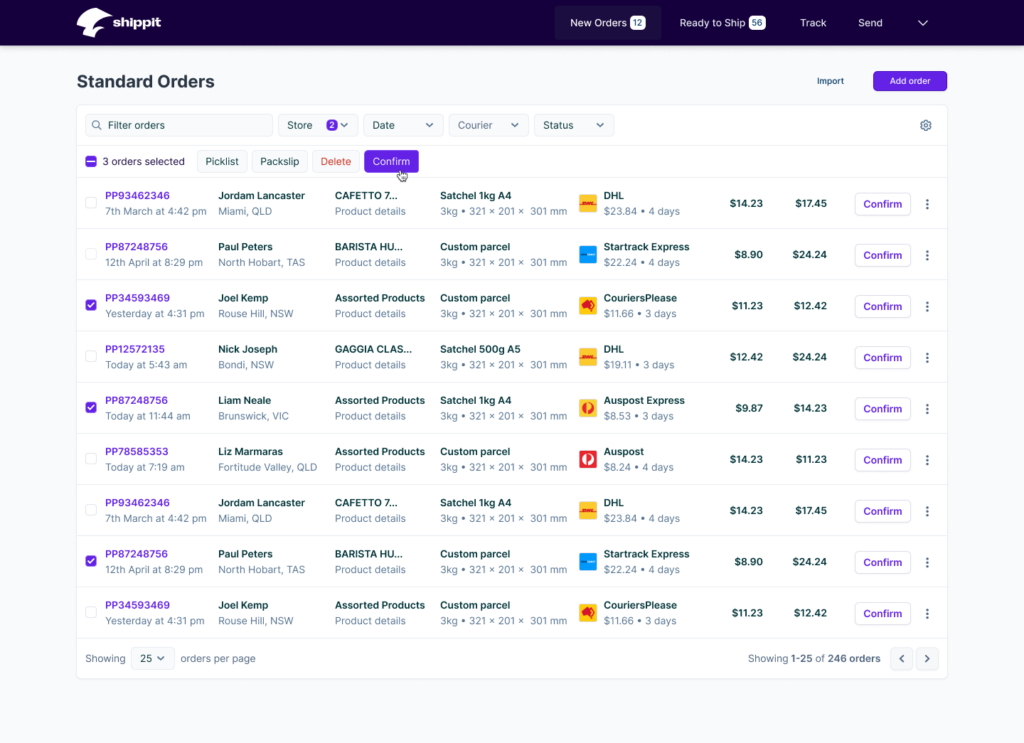1024x743 pixels.
Task: Click the Auspost logo in Liz Marmaras's row
Action: [x=588, y=460]
